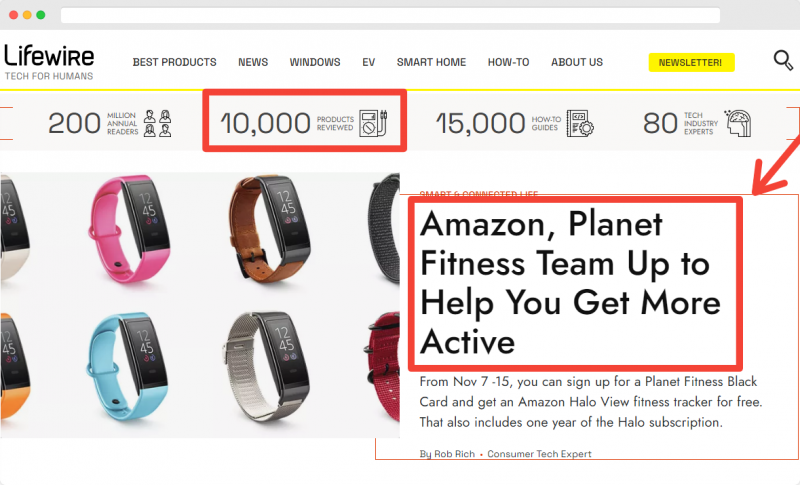Open the Amazon, Planet Fitness article headline
Screen dimensions: 800x485
[x=570, y=283]
